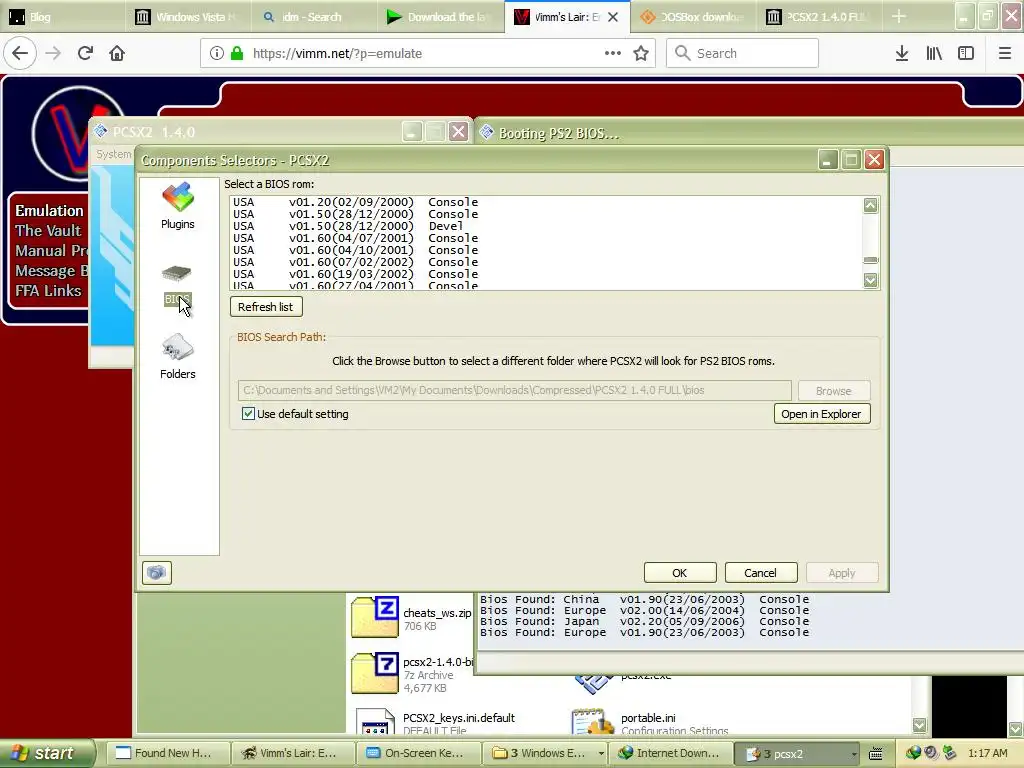Show site information icon in address bar

[217, 53]
